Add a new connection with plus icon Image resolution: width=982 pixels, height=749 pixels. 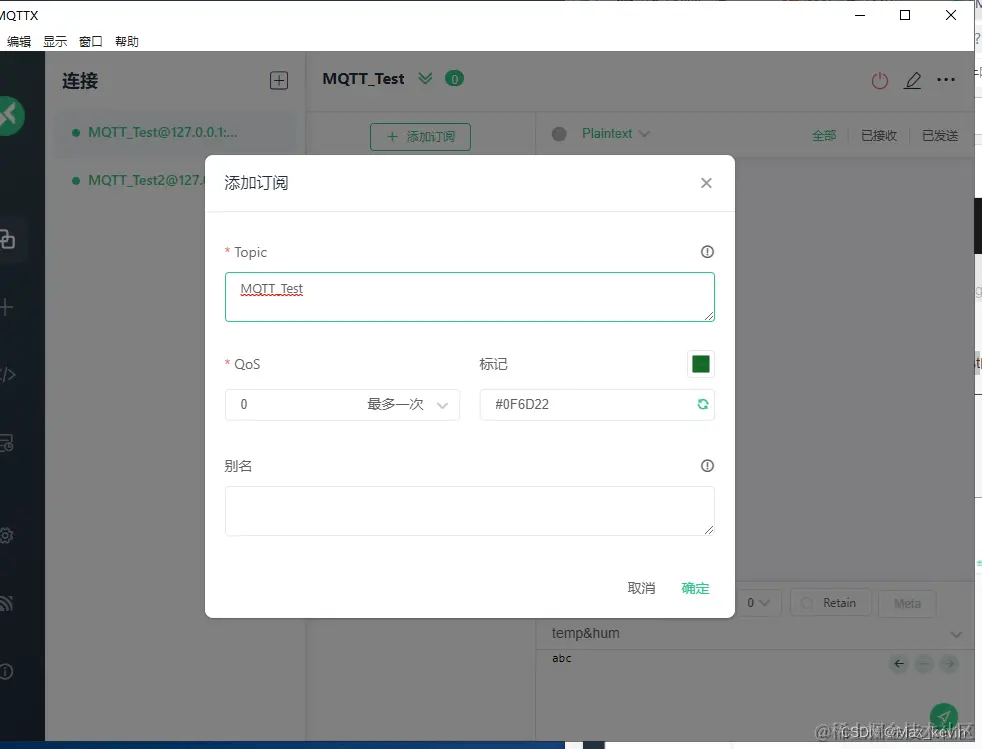[279, 80]
